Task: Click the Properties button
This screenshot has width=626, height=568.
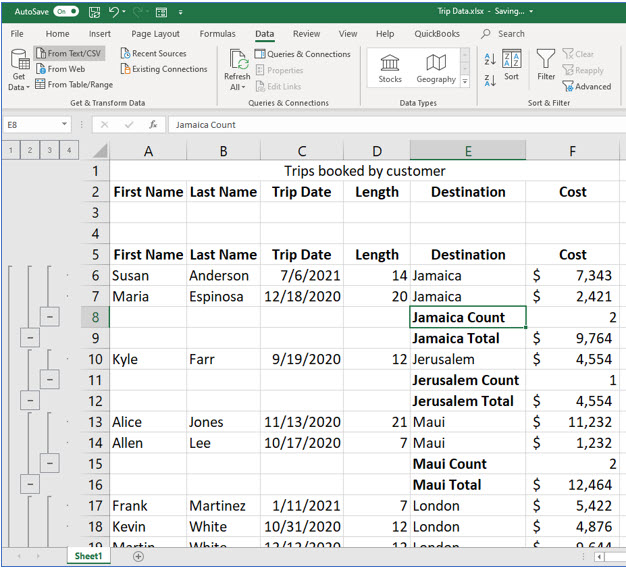Action: pos(279,70)
